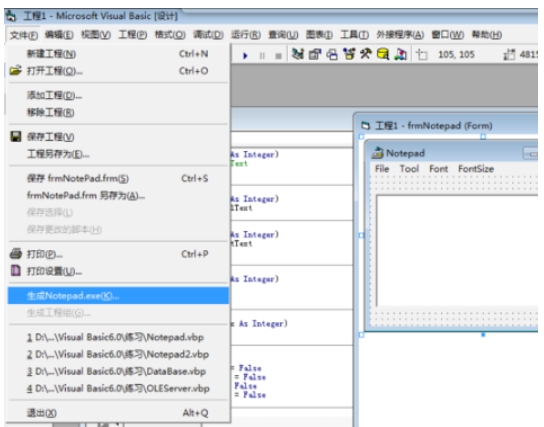Open the Object Browser toolbar icon
The image size is (544, 427).
point(349,54)
